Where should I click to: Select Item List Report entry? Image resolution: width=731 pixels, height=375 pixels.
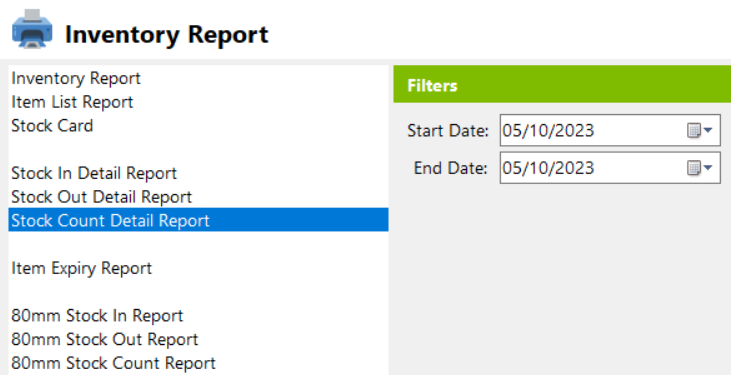[72, 102]
